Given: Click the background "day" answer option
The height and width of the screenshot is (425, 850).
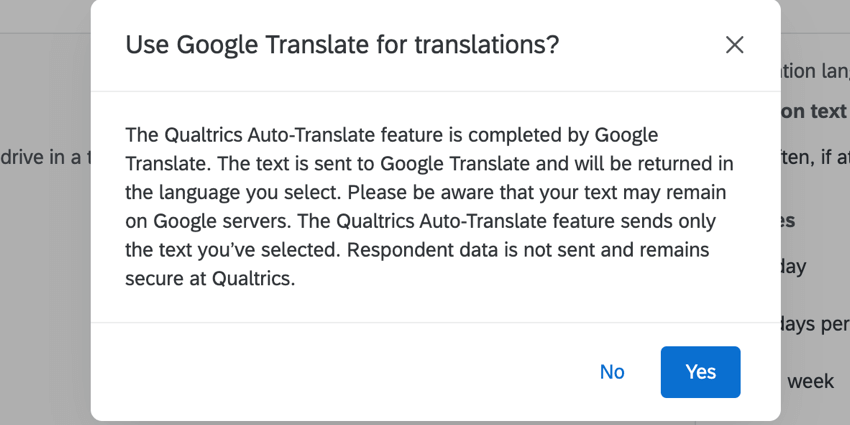Looking at the screenshot, I should (x=794, y=268).
